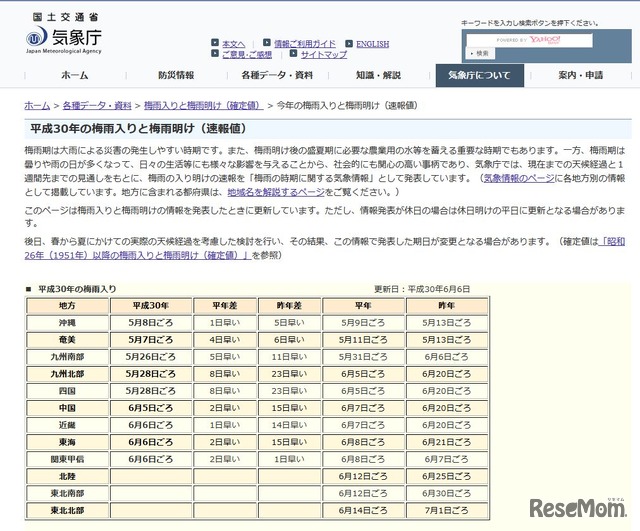Select the 気象庁について navigation tab
This screenshot has width=640, height=531.
pos(480,75)
